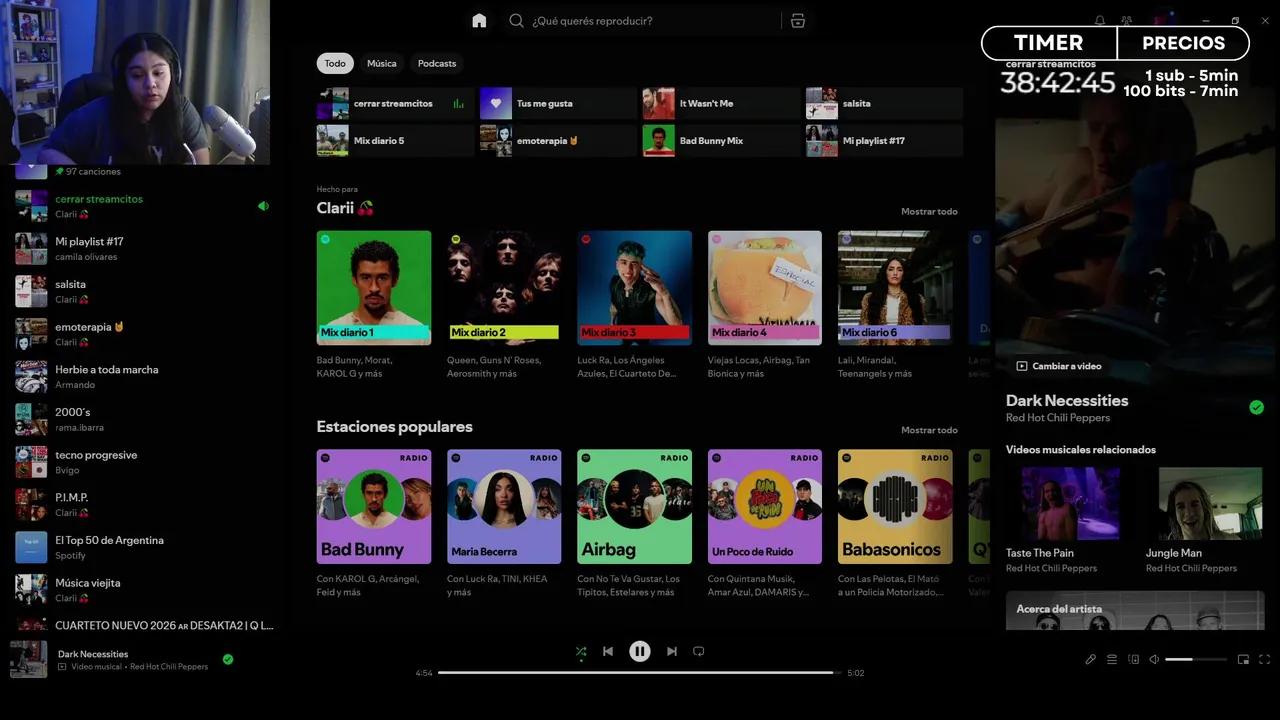Image resolution: width=1280 pixels, height=720 pixels.
Task: Click now-playing album art in bottom bar
Action: click(x=28, y=659)
